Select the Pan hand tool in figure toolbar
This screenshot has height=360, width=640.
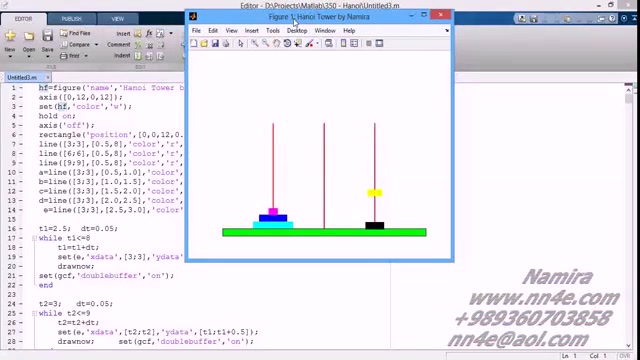point(276,43)
